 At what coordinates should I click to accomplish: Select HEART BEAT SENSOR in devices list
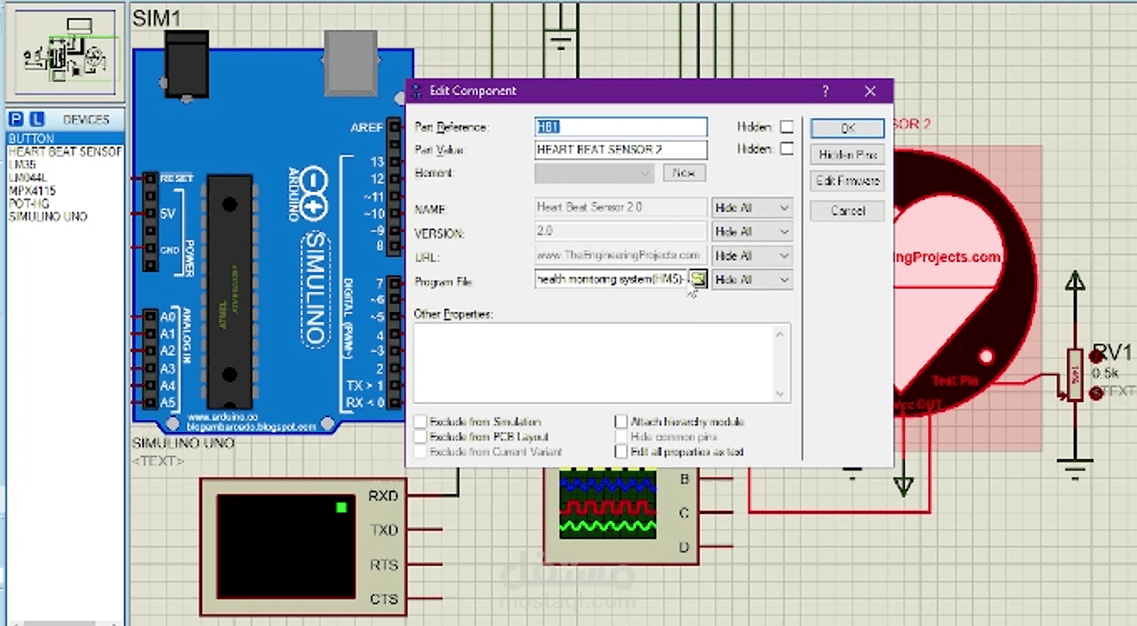(x=65, y=152)
